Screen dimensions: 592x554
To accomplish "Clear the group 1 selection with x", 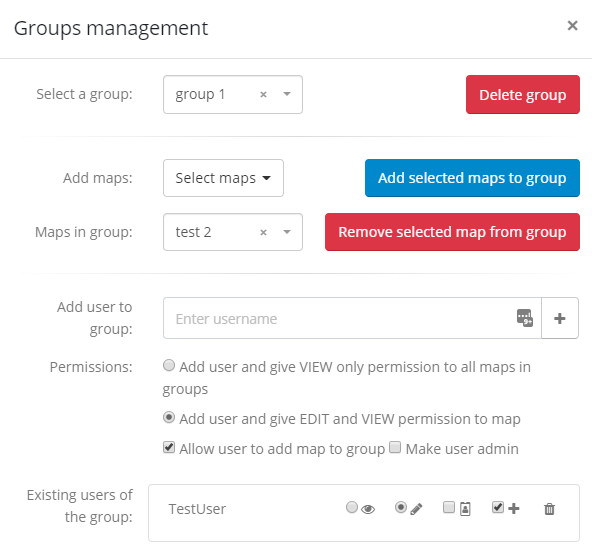I will (x=264, y=94).
